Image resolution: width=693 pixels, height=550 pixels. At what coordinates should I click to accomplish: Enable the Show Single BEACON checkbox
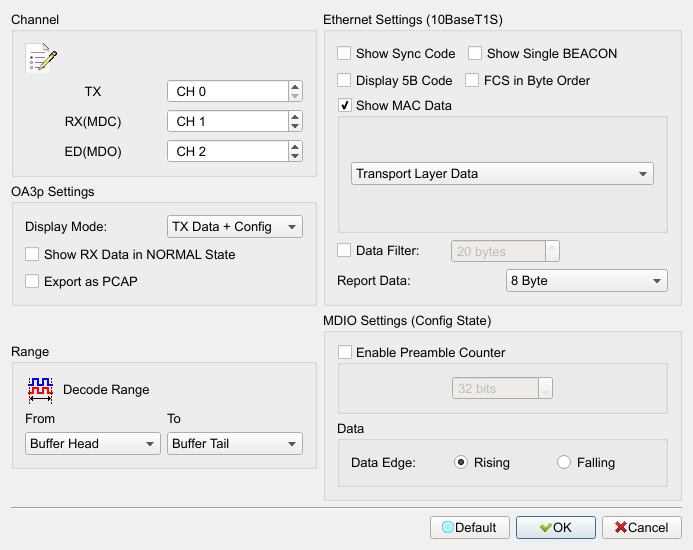[x=475, y=53]
